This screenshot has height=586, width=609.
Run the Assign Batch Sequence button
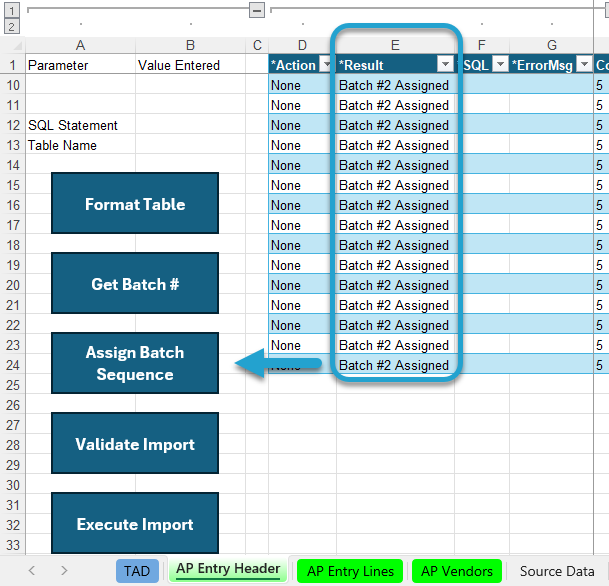pyautogui.click(x=135, y=363)
